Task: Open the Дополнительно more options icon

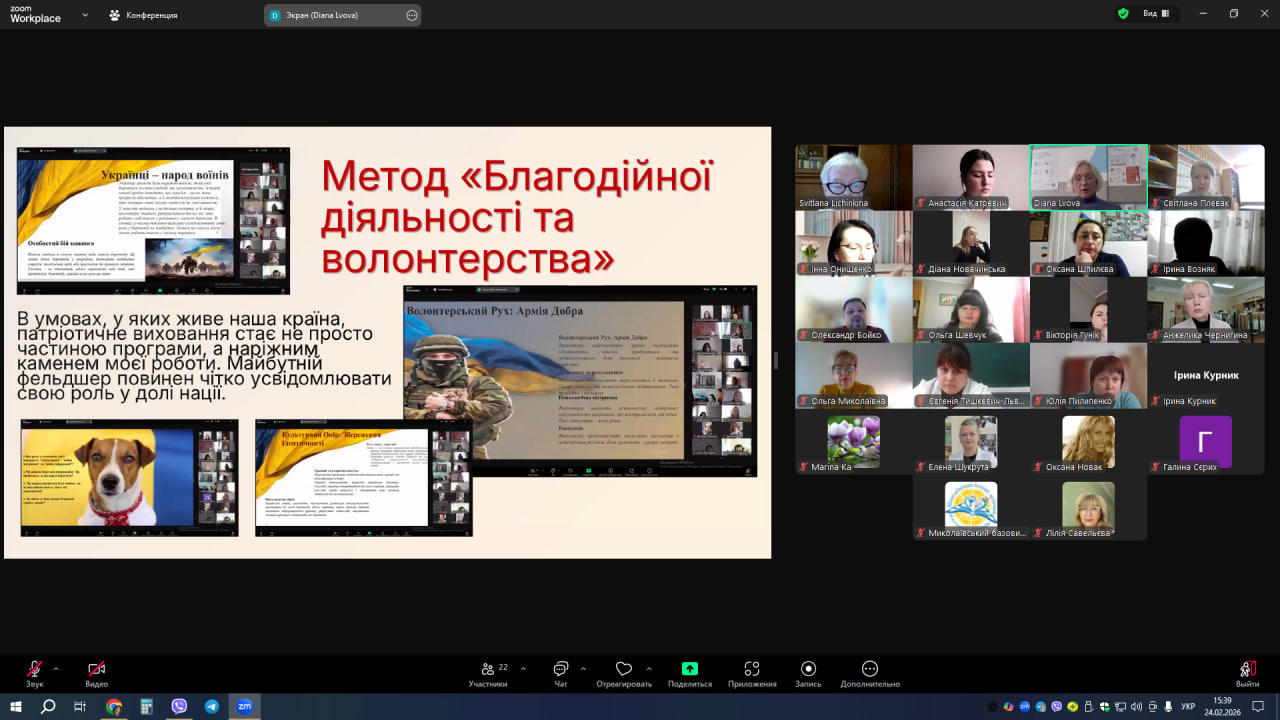Action: 870,670
